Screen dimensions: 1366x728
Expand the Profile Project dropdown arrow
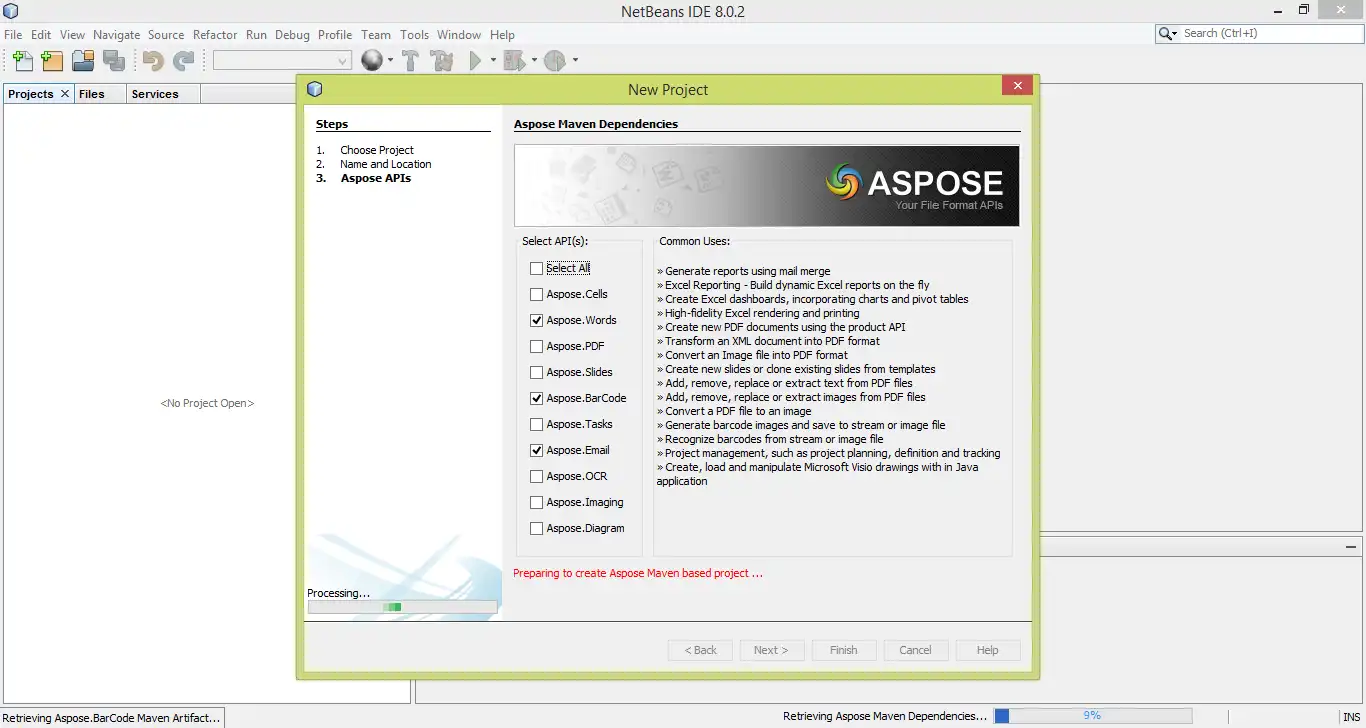click(x=575, y=61)
